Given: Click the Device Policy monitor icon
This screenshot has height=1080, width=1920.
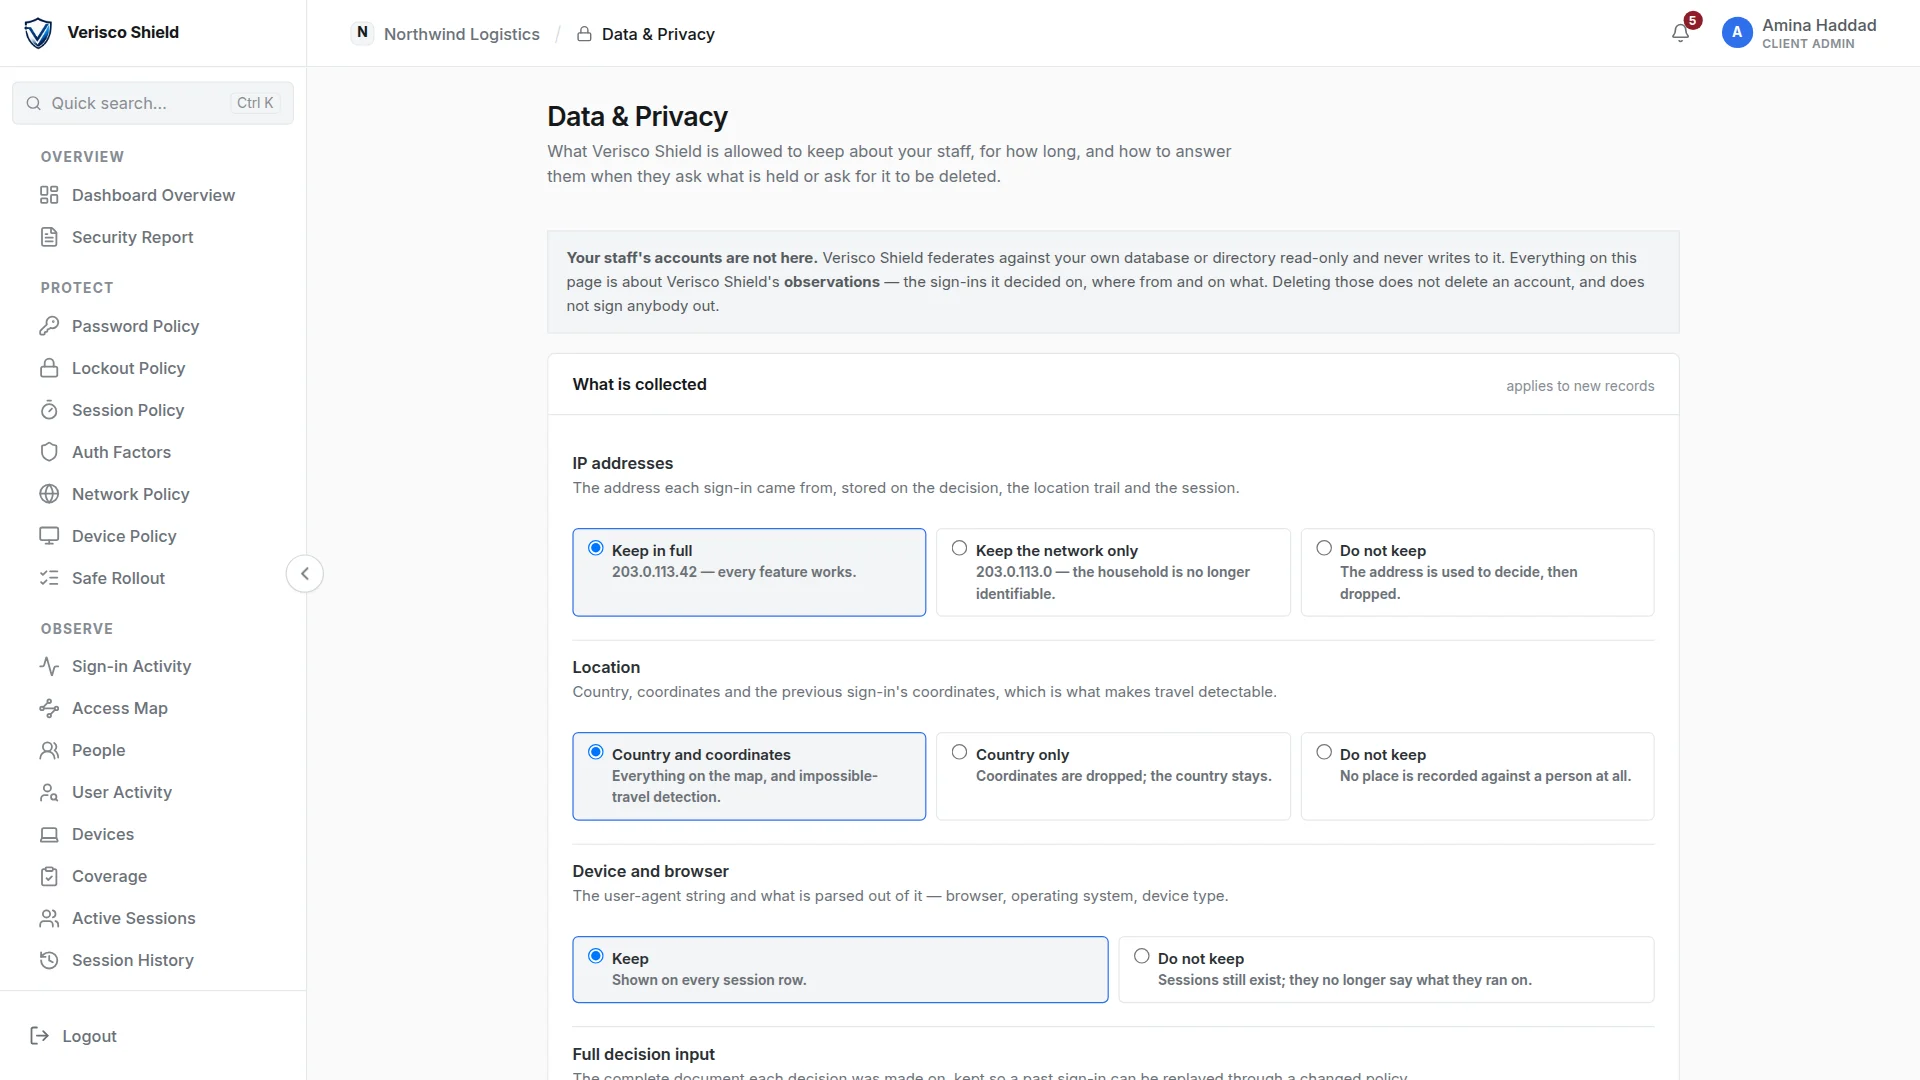Looking at the screenshot, I should [x=49, y=536].
